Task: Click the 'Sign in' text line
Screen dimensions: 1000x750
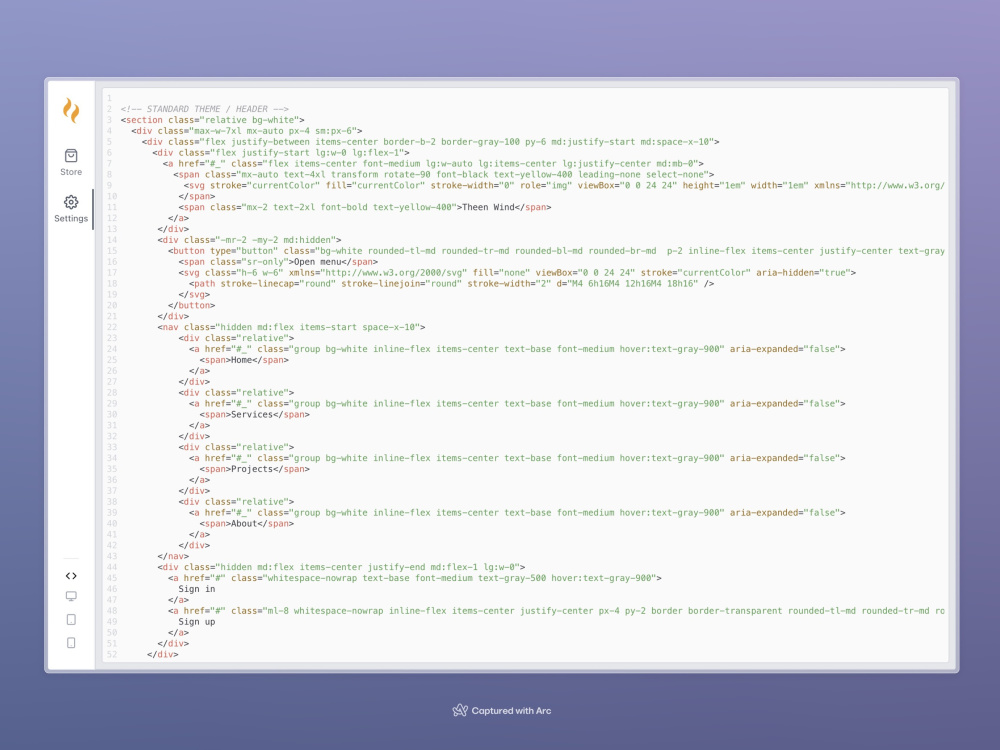Action: tap(196, 589)
